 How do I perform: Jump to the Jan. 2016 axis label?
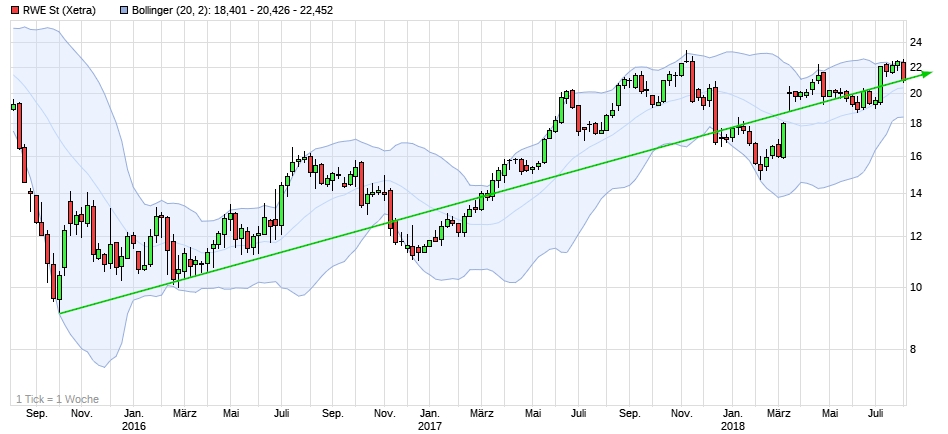tap(134, 419)
